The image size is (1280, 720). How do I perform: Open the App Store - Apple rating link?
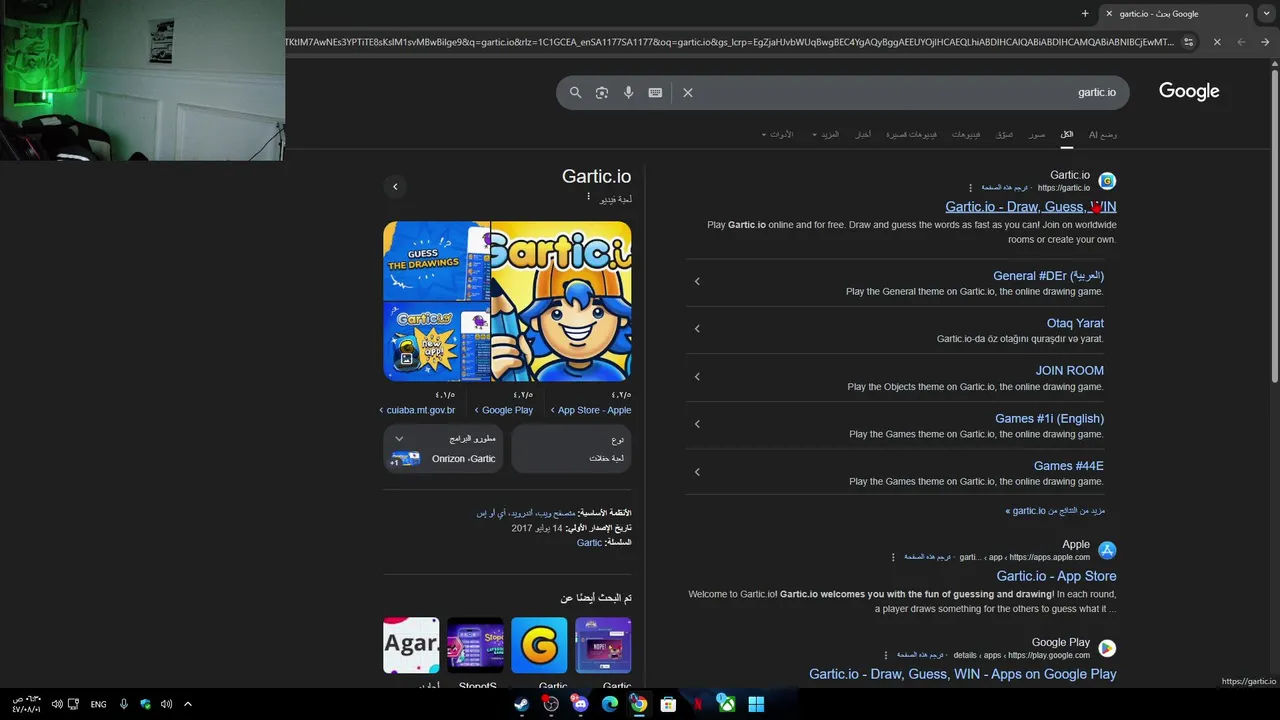594,410
